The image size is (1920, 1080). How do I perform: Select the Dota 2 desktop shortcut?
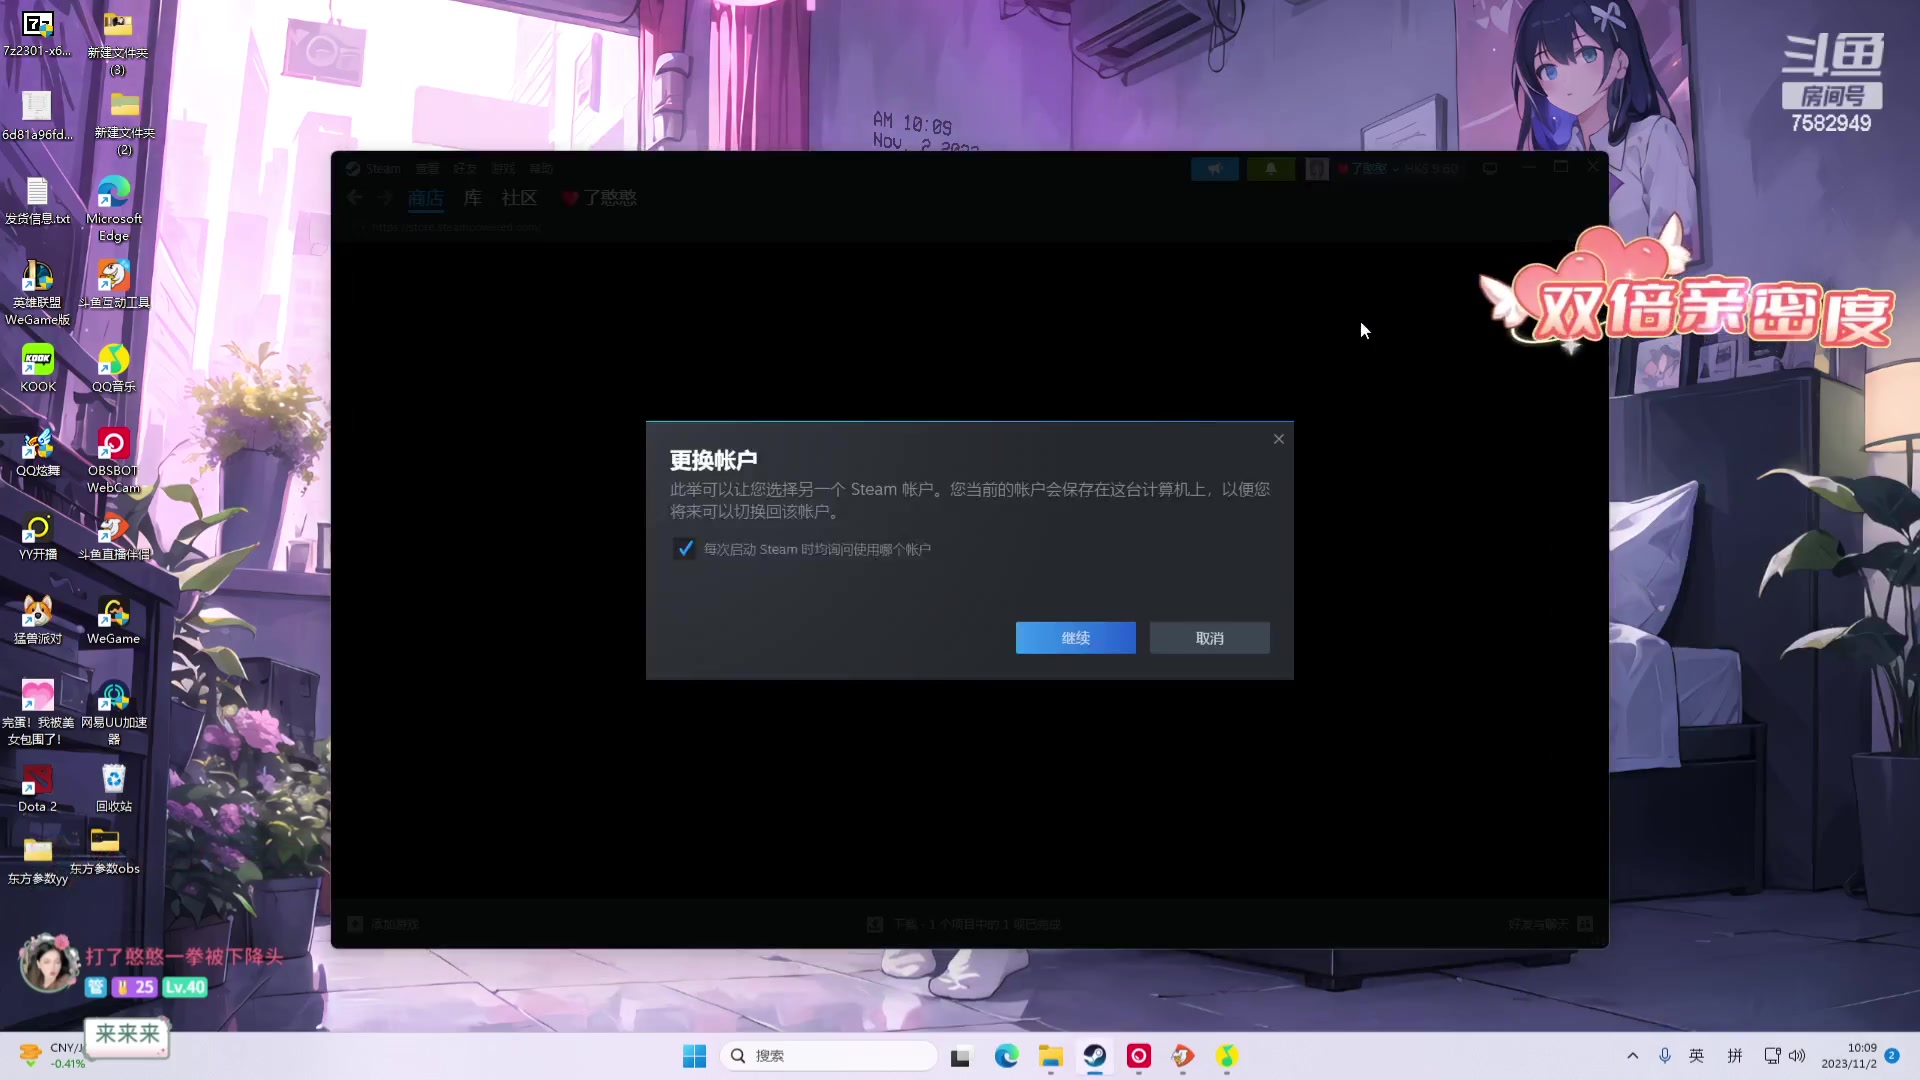(38, 788)
